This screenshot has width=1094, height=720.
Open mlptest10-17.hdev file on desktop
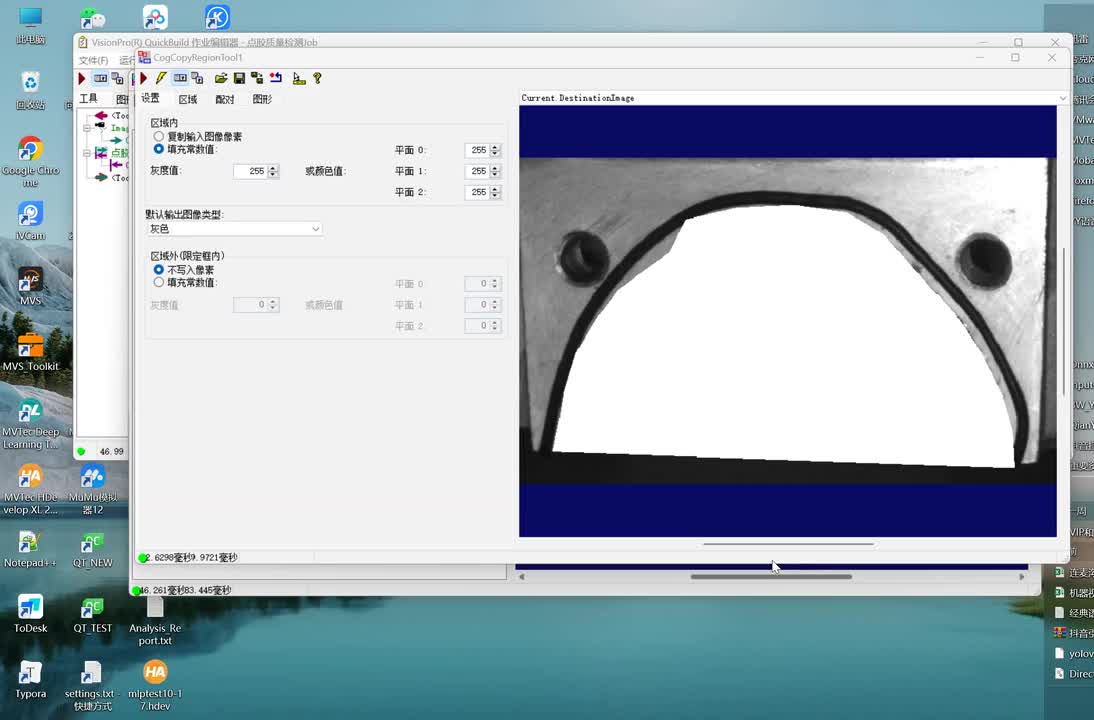coord(155,686)
